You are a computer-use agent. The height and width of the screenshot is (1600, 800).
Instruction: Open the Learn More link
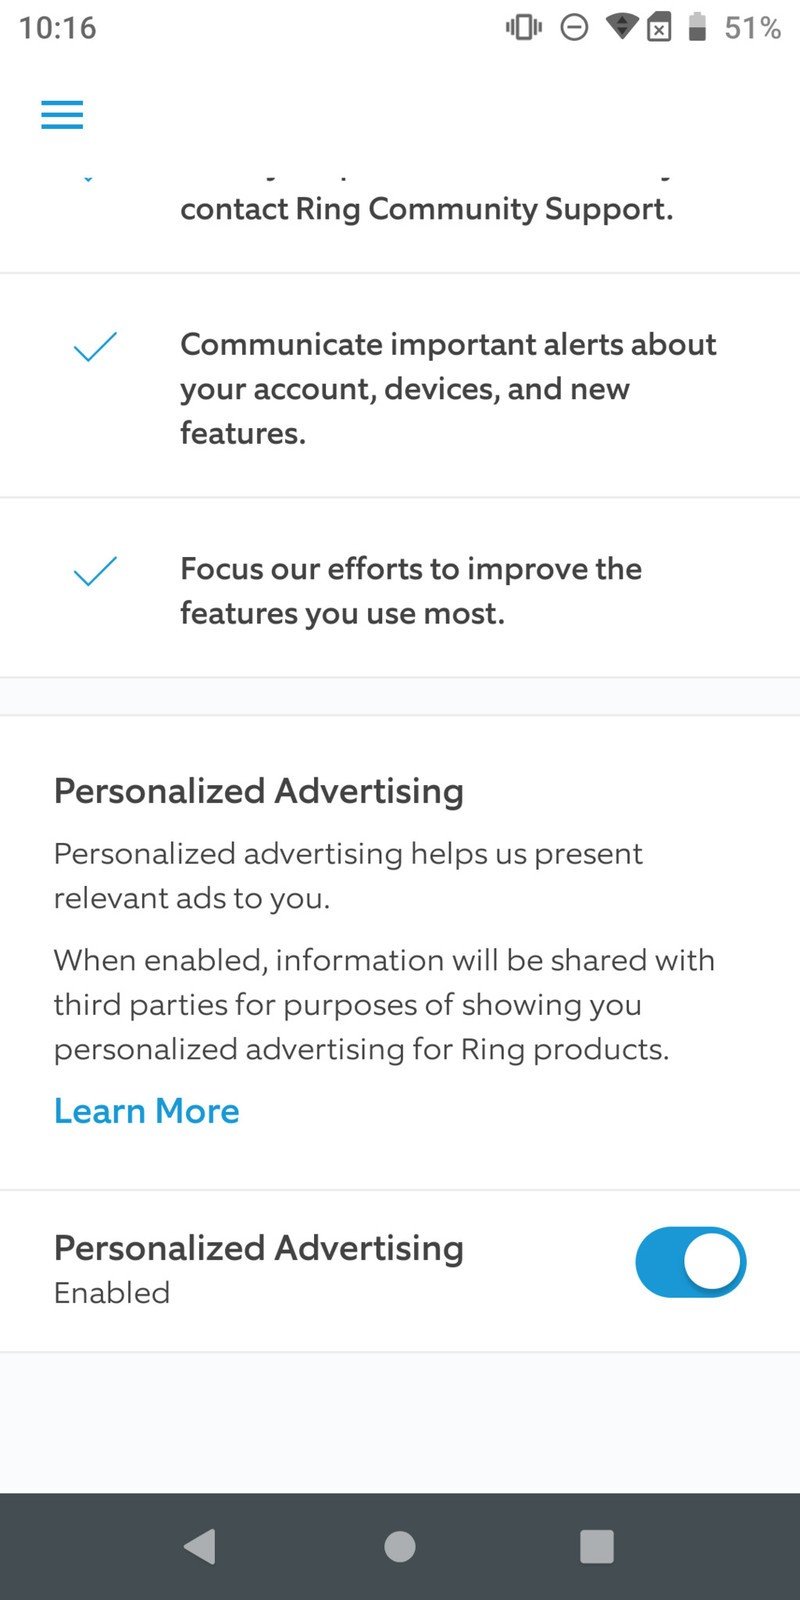[147, 1111]
